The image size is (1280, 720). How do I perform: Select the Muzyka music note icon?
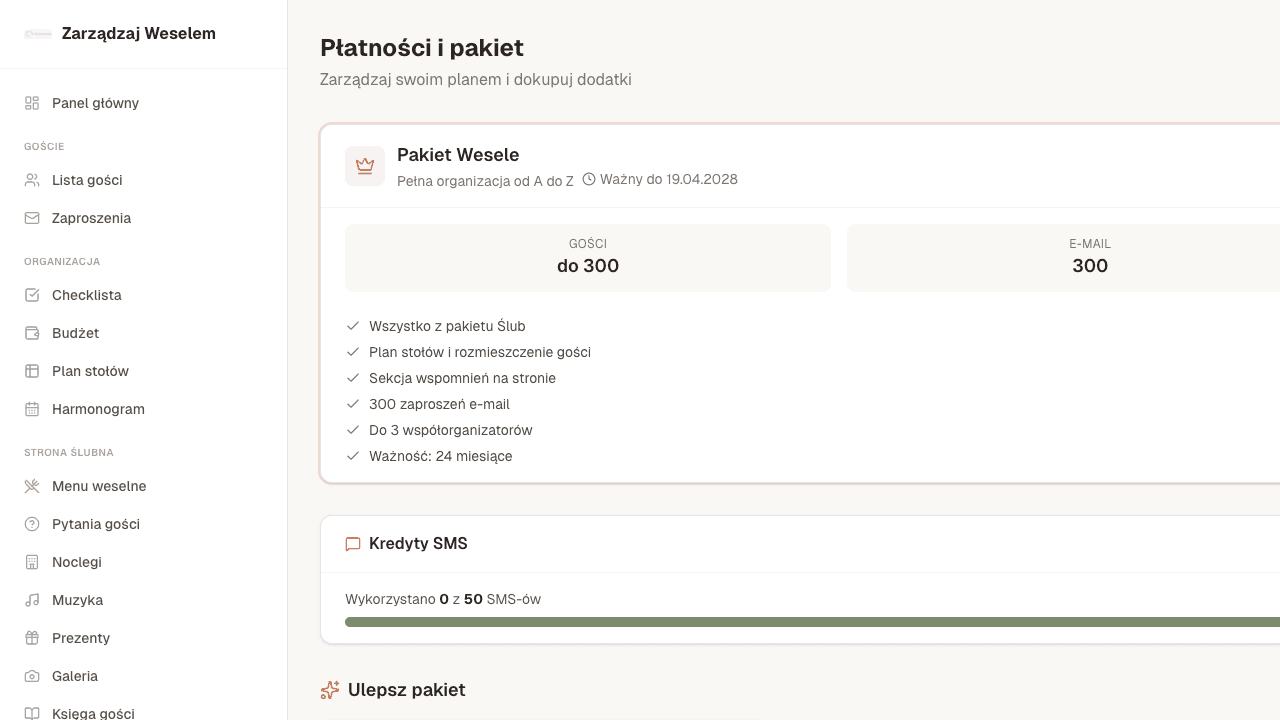pos(31,600)
